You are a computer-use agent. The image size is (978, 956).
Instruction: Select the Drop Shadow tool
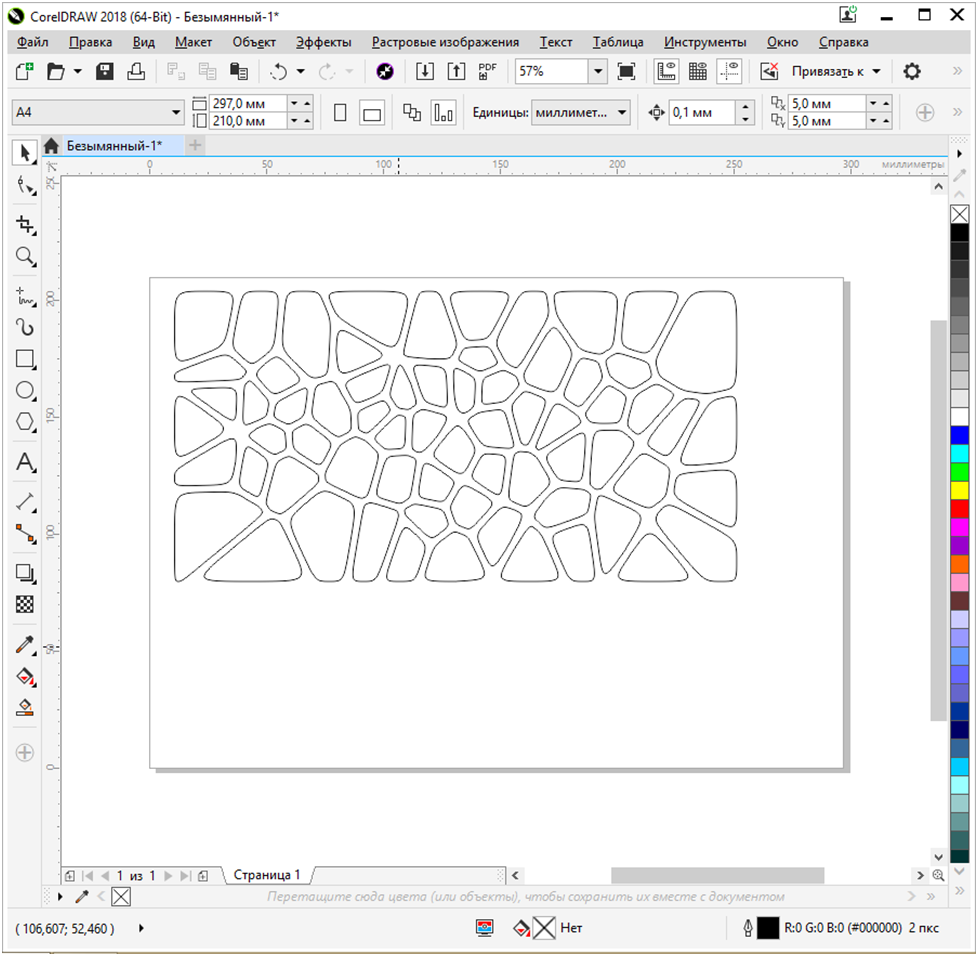pos(24,572)
